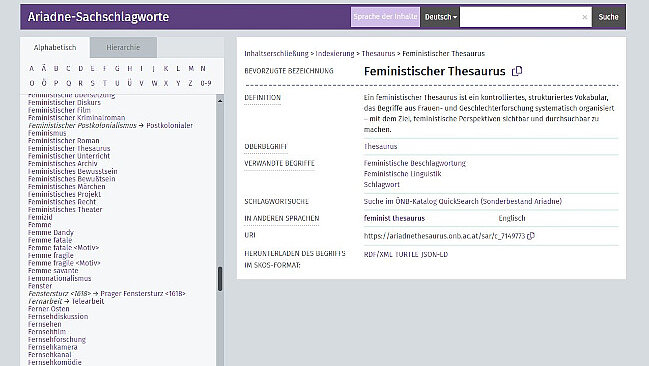The height and width of the screenshot is (366, 649).
Task: Copy the concept URI to clipboard
Action: coord(531,236)
